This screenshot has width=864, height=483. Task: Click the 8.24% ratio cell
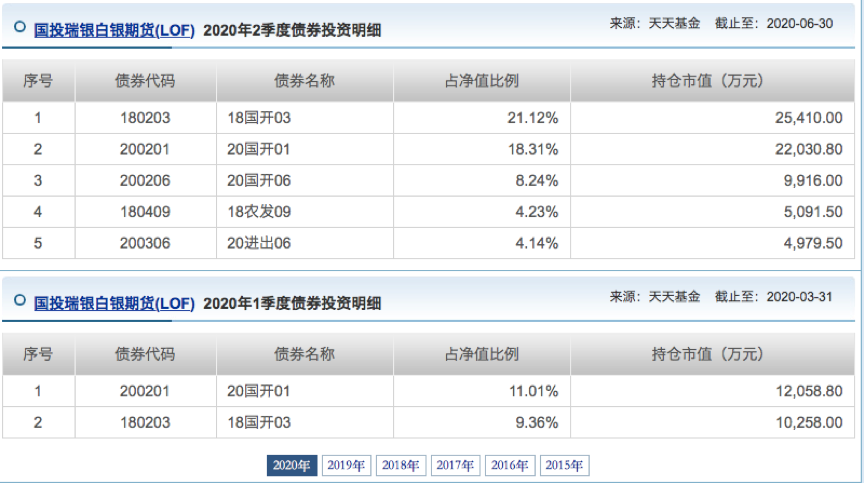[x=537, y=181]
